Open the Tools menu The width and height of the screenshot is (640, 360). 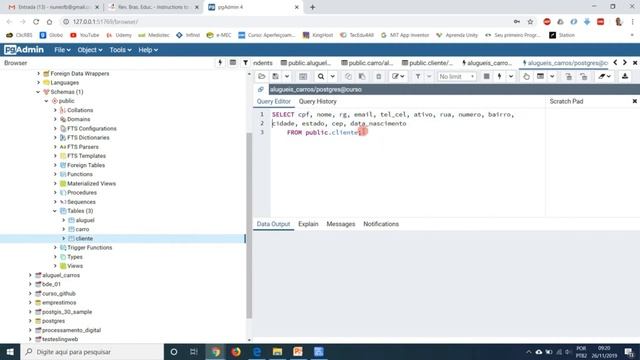click(x=120, y=50)
